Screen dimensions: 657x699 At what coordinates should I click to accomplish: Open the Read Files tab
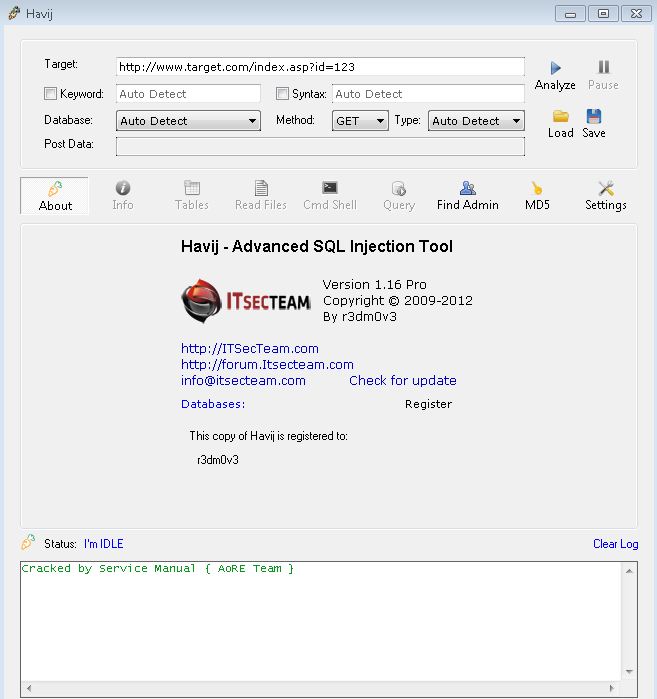(x=261, y=196)
